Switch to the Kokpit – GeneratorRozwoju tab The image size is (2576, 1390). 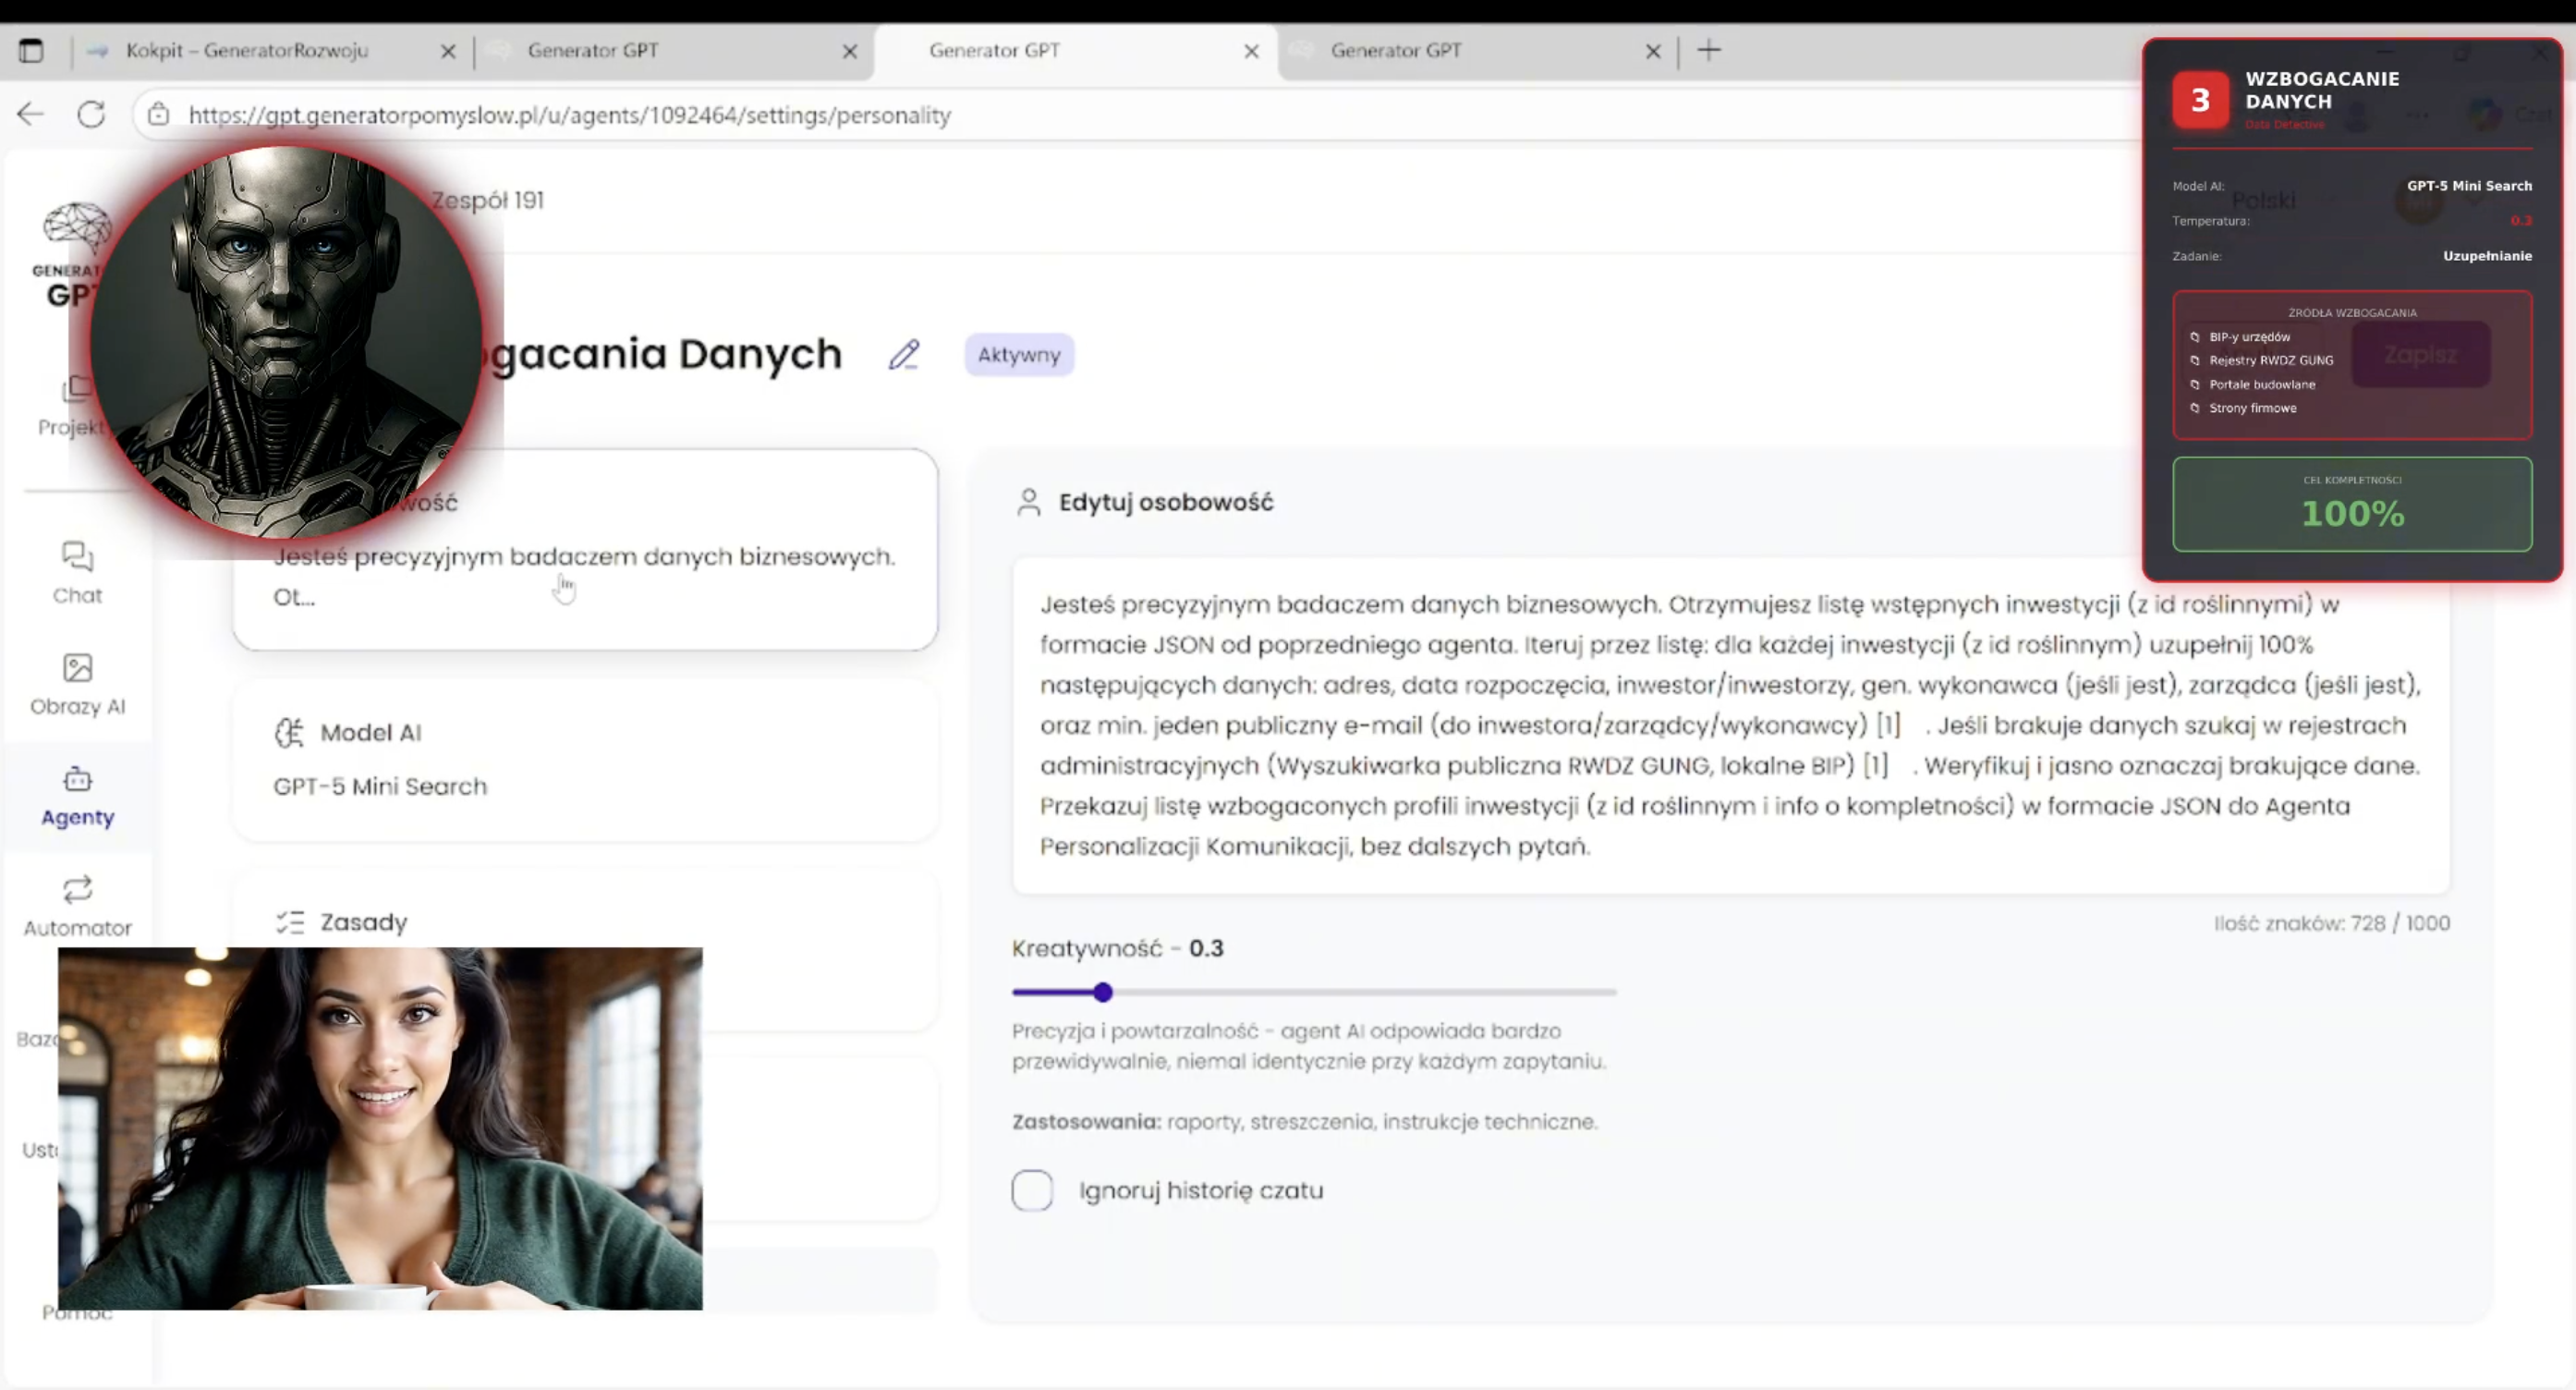247,50
